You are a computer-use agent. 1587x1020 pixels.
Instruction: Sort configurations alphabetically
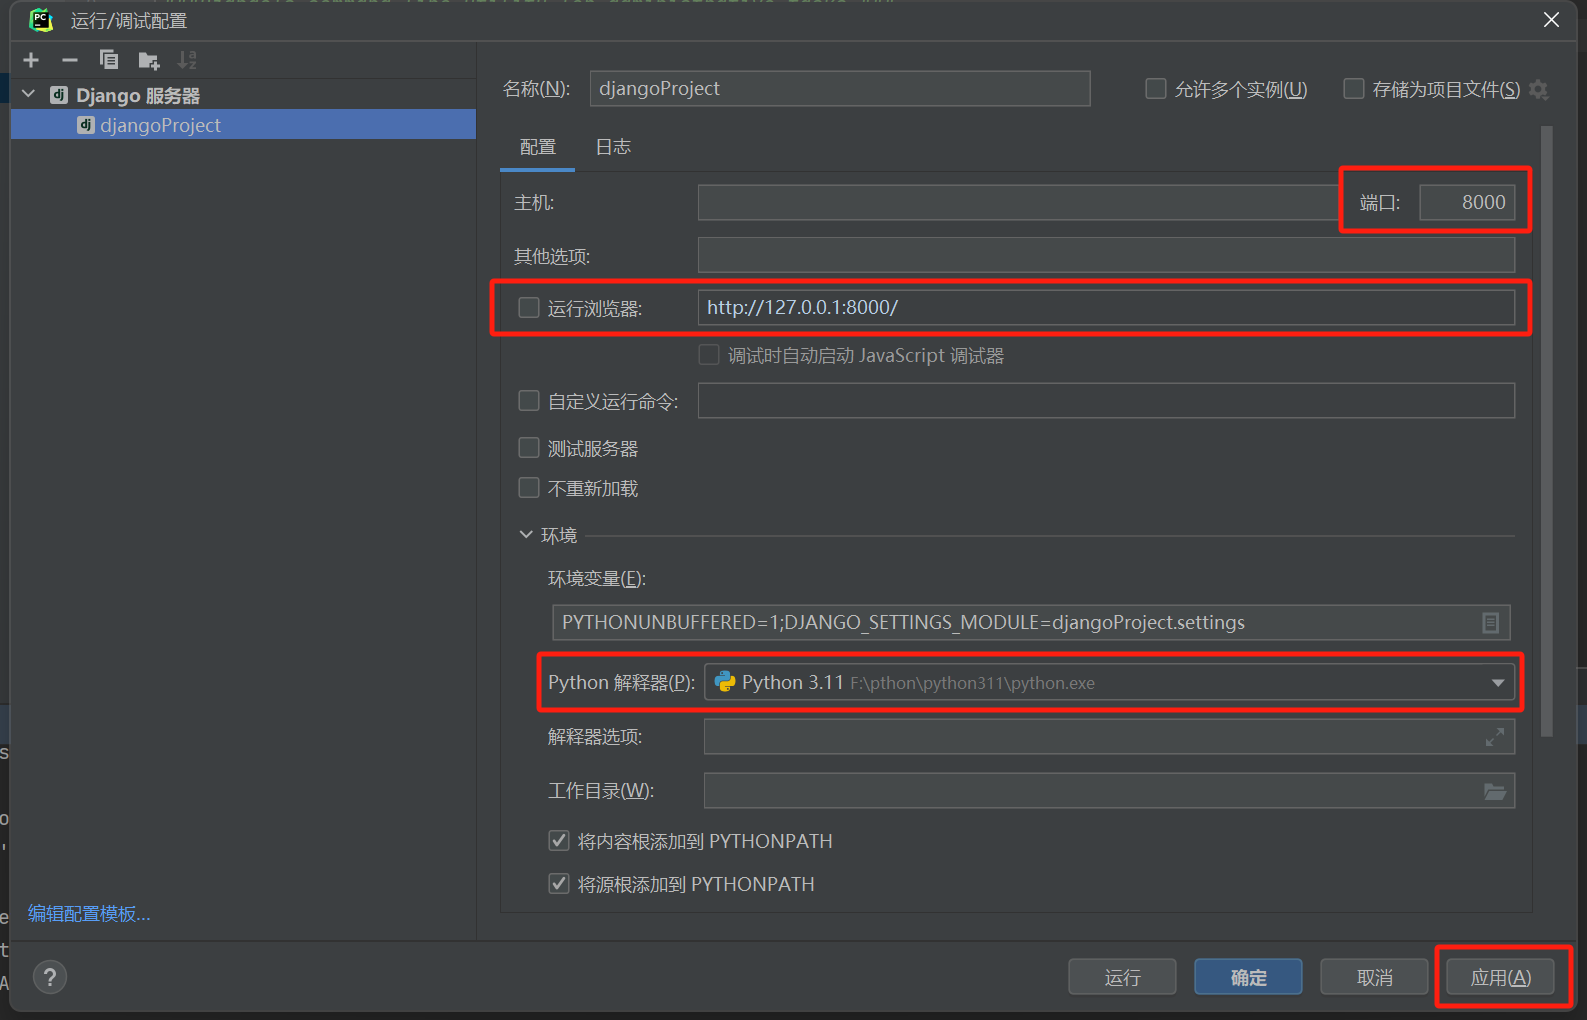(187, 61)
